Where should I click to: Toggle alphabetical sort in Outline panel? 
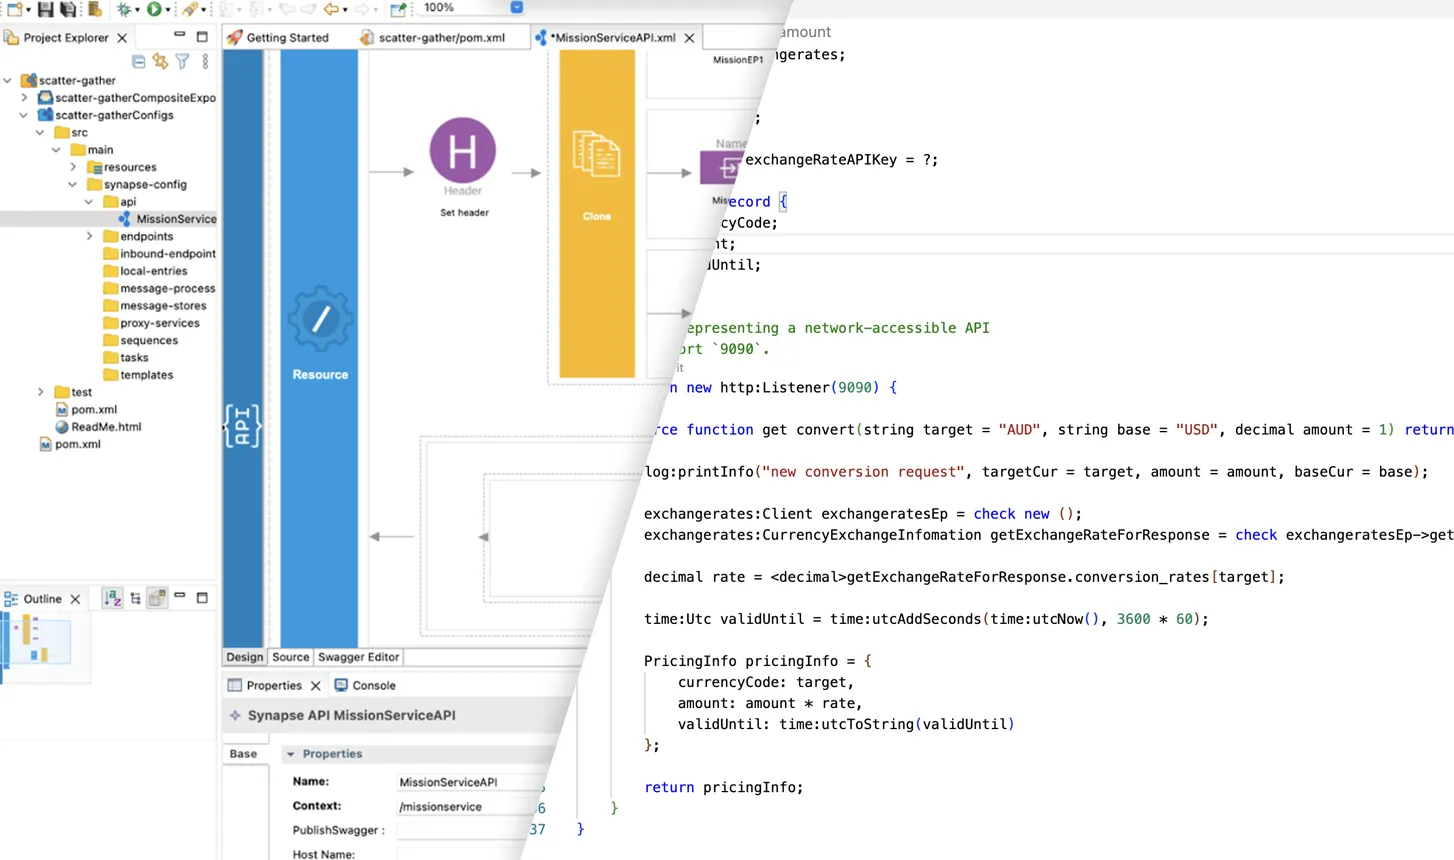tap(112, 598)
